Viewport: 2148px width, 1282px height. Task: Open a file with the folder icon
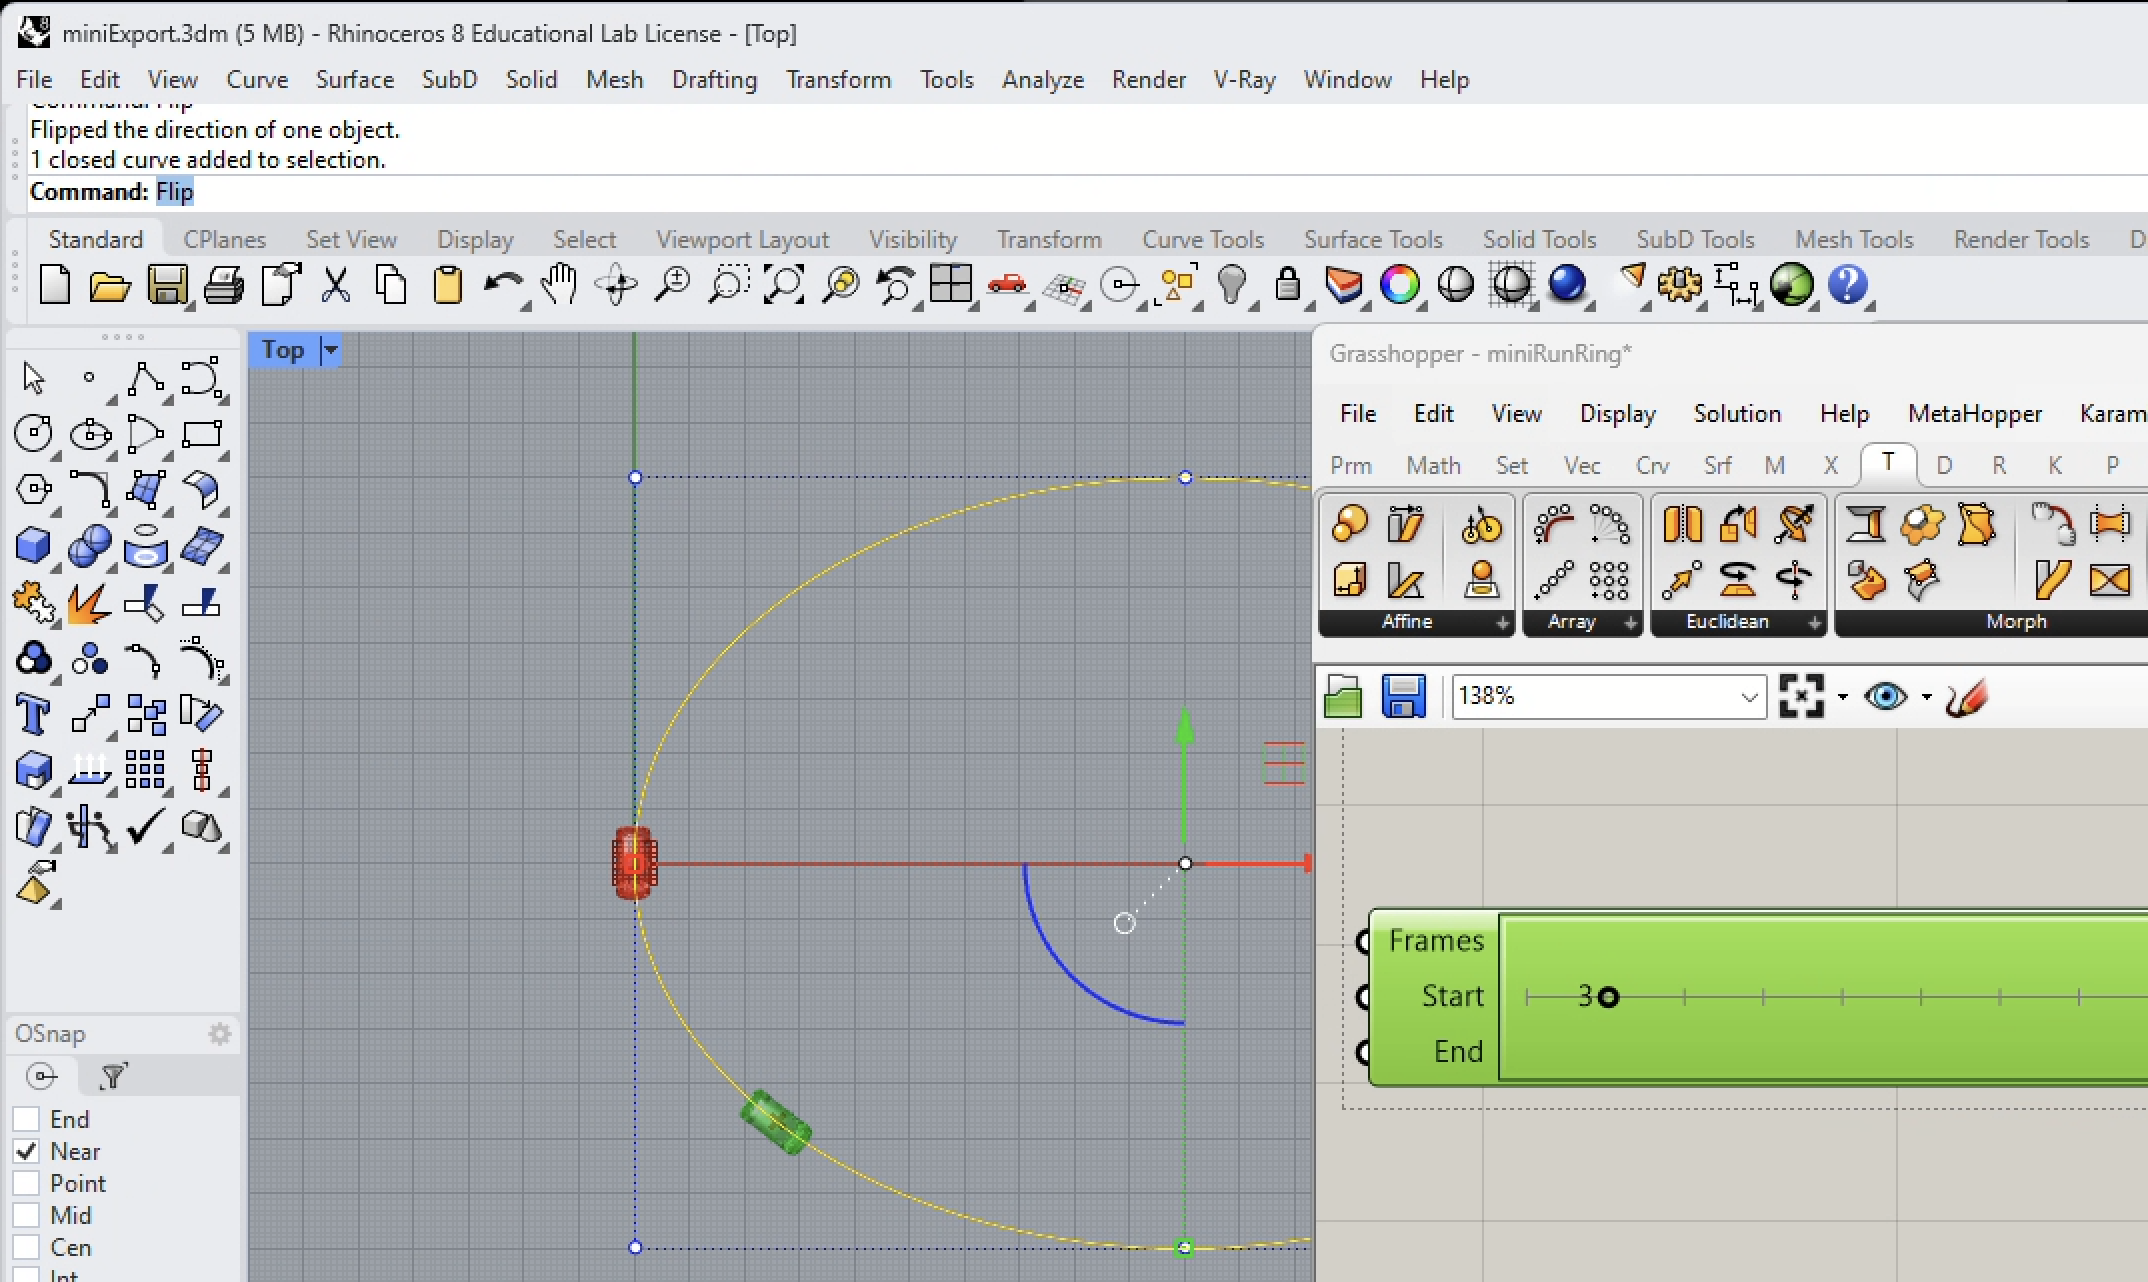click(110, 286)
